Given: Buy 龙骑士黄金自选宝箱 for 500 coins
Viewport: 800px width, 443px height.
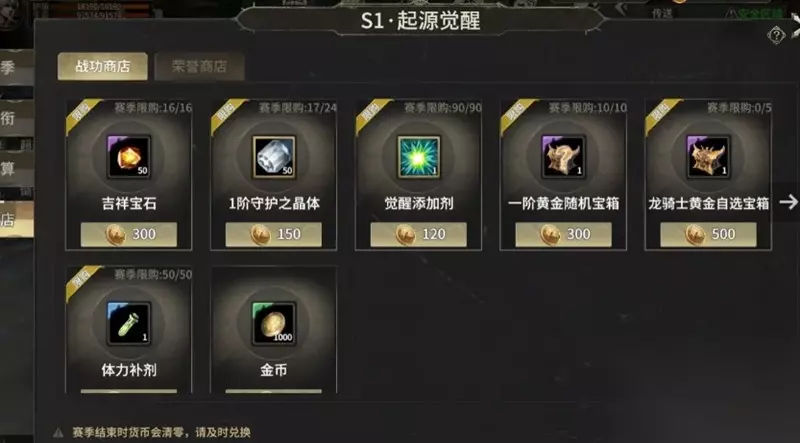Looking at the screenshot, I should [x=708, y=234].
